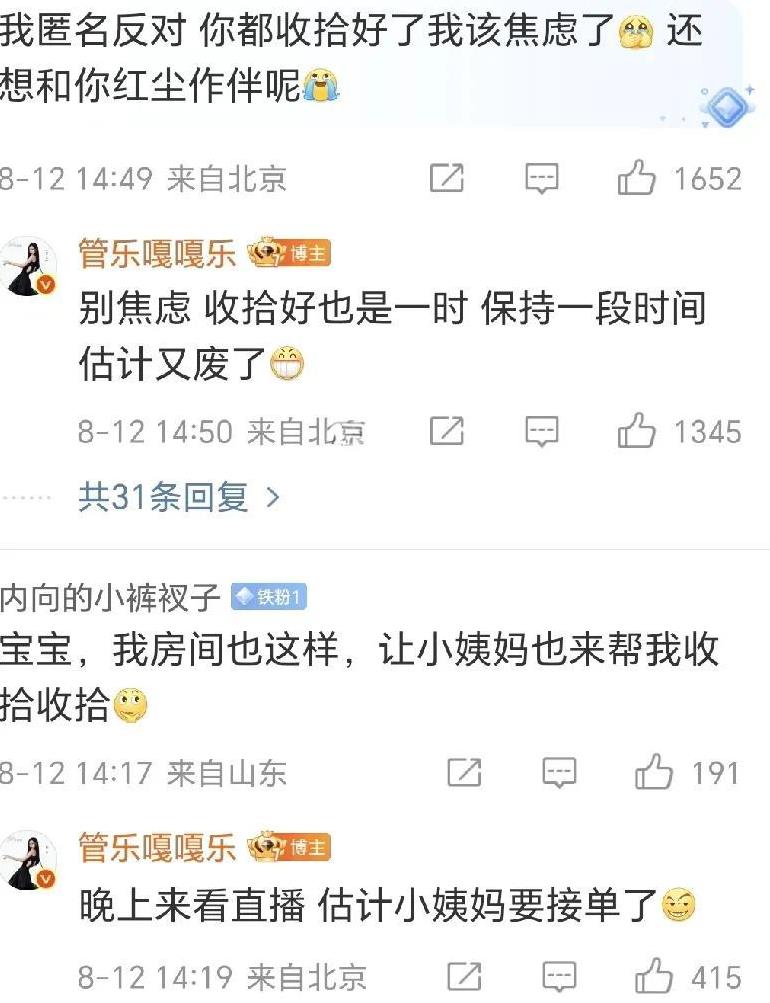This screenshot has width=770, height=1003.
Task: Reply to the 8-12 14:49 comment
Action: (x=542, y=178)
